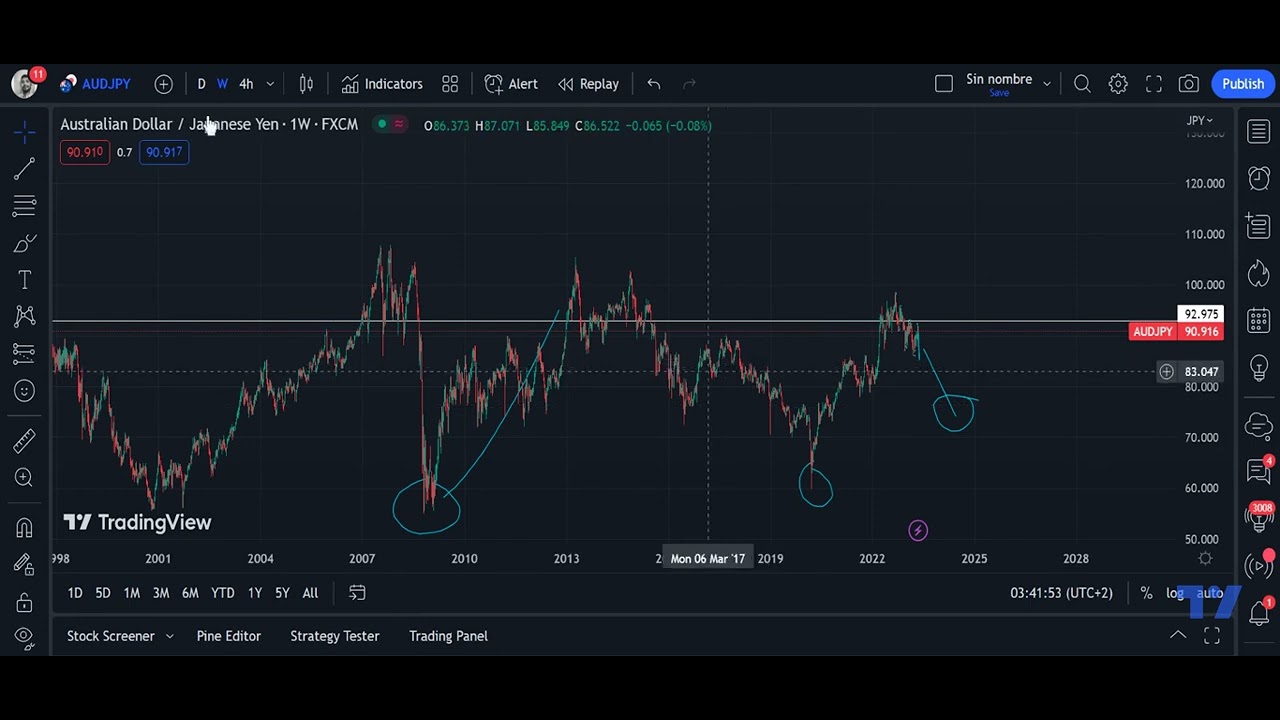This screenshot has height=720, width=1280.
Task: Expand the Sin nombre layout dropdown
Action: [1047, 84]
